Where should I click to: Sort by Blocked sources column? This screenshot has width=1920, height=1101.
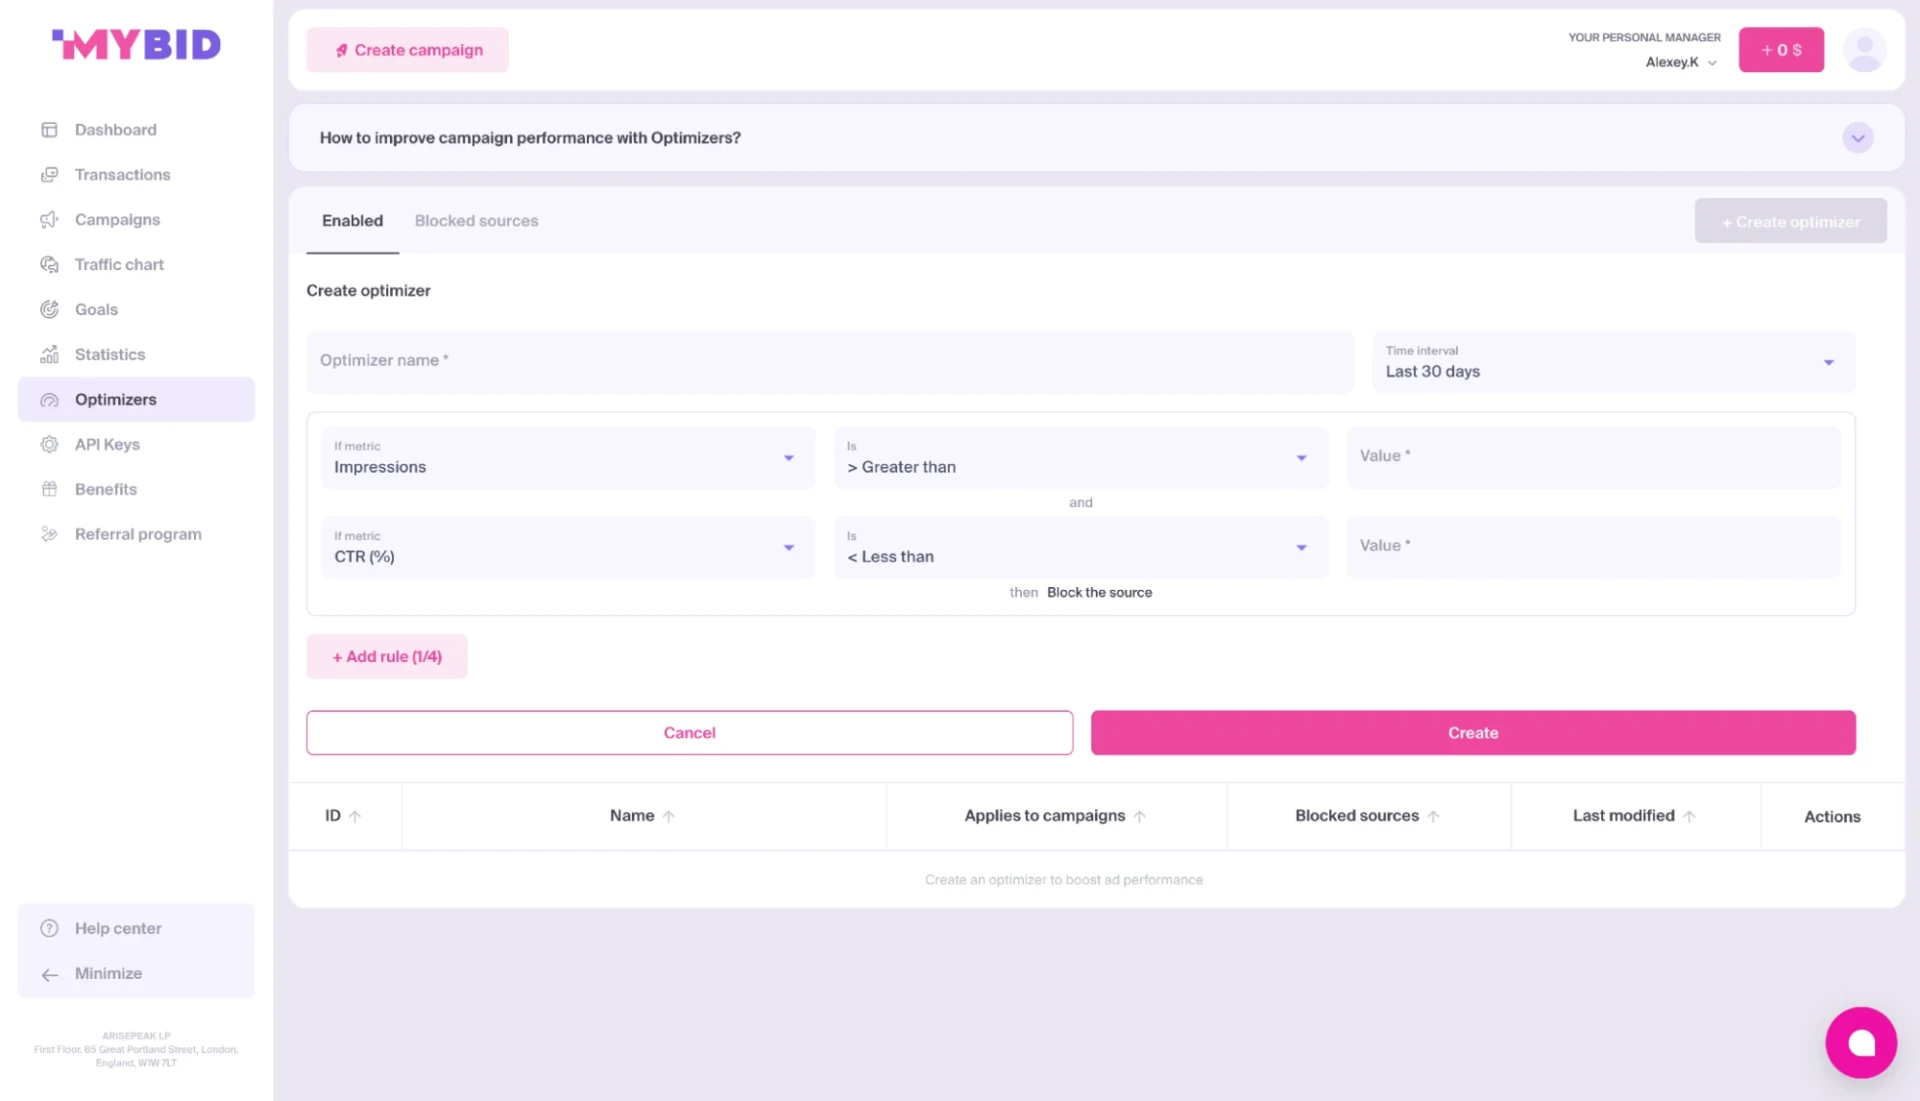click(x=1367, y=816)
